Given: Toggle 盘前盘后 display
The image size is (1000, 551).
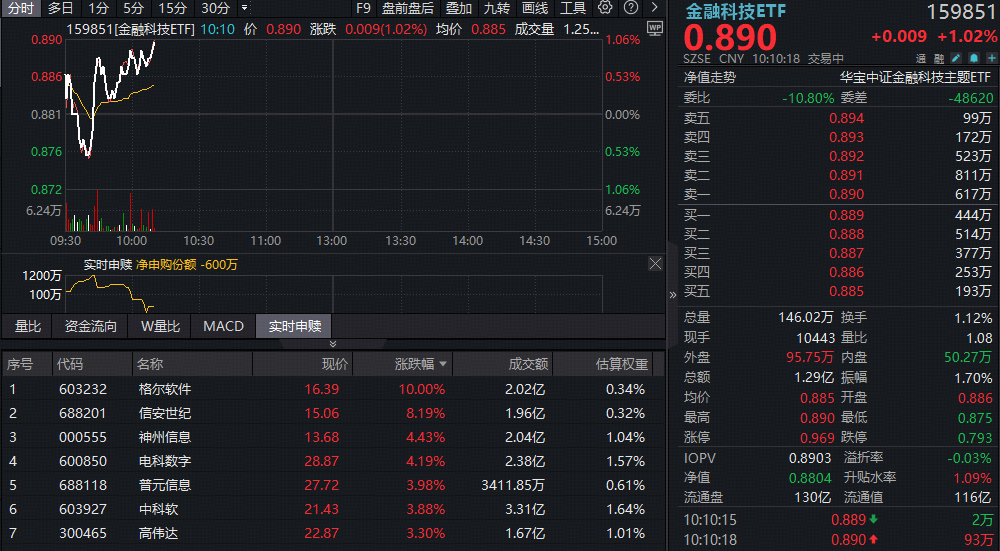Looking at the screenshot, I should (407, 8).
